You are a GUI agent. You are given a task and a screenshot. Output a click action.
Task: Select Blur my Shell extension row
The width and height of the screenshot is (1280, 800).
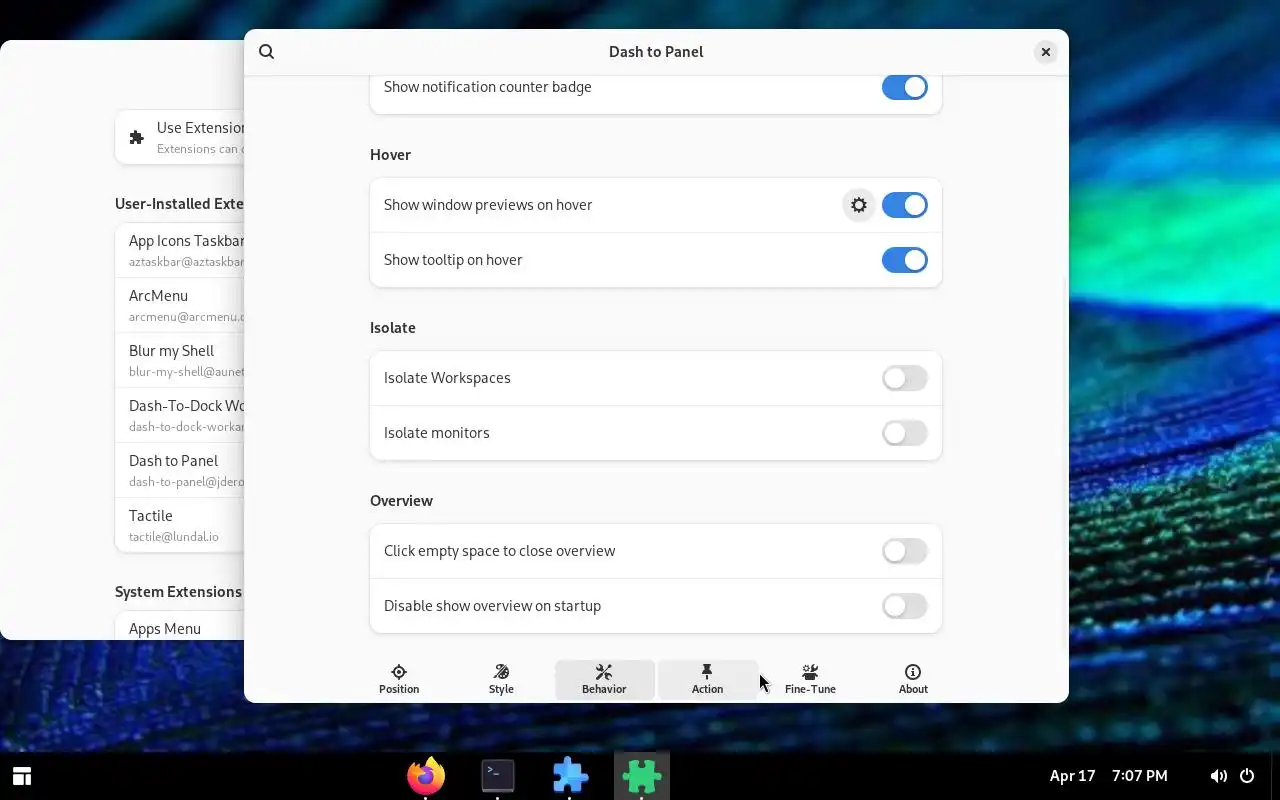180,360
